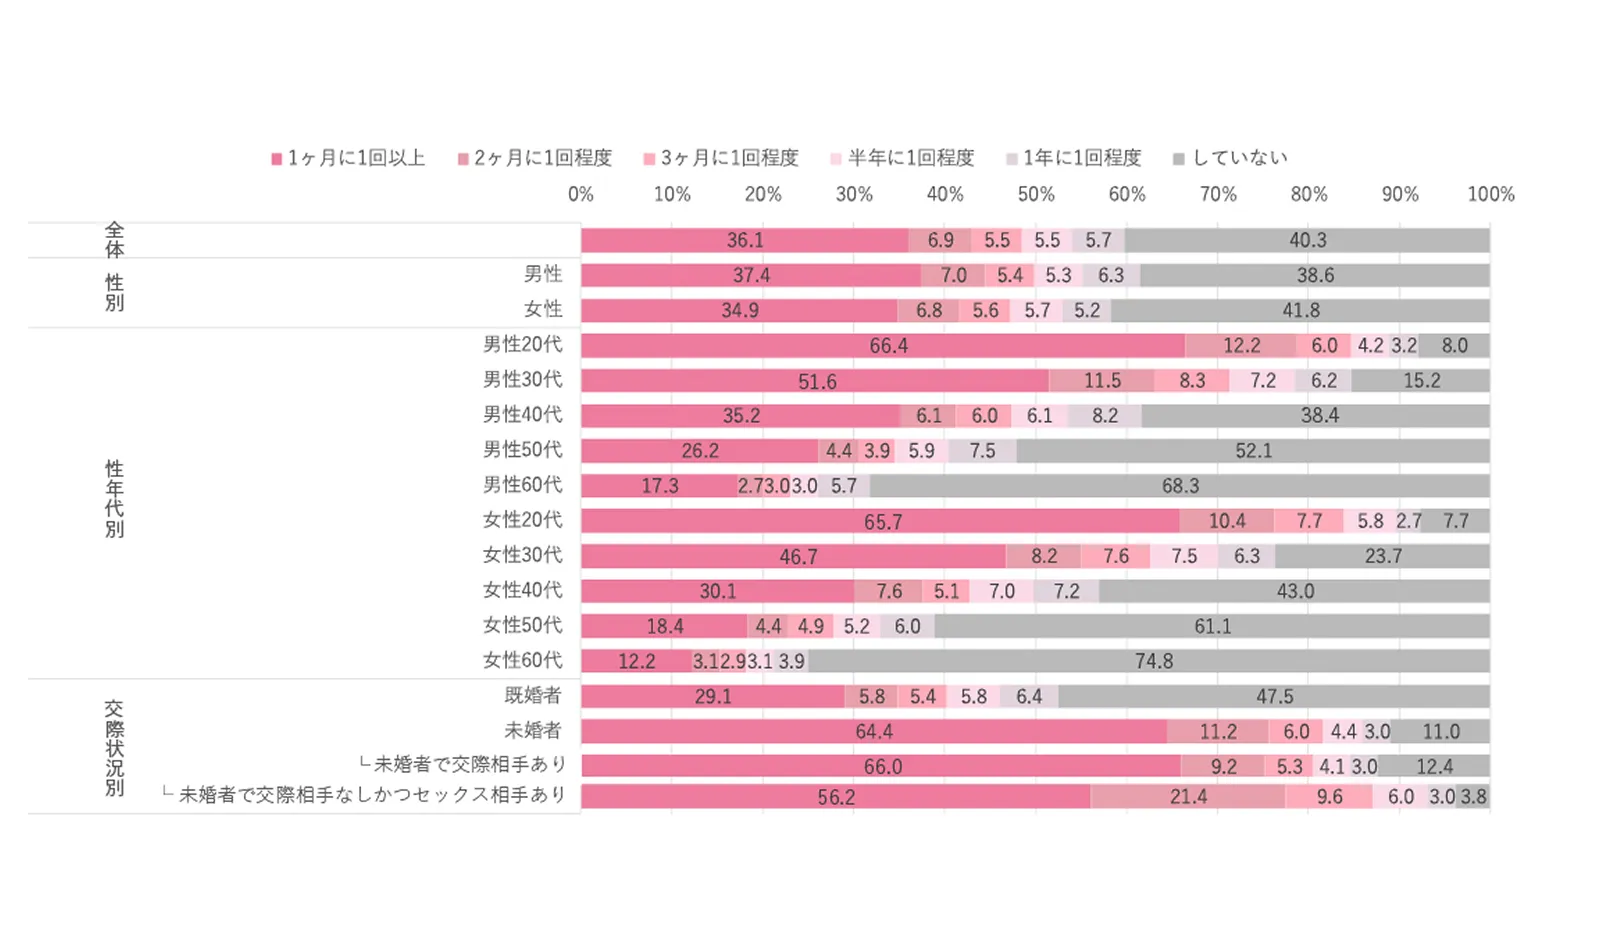Select the していない legend label text
Image resolution: width=1600 pixels, height=938 pixels.
[x=1240, y=158]
